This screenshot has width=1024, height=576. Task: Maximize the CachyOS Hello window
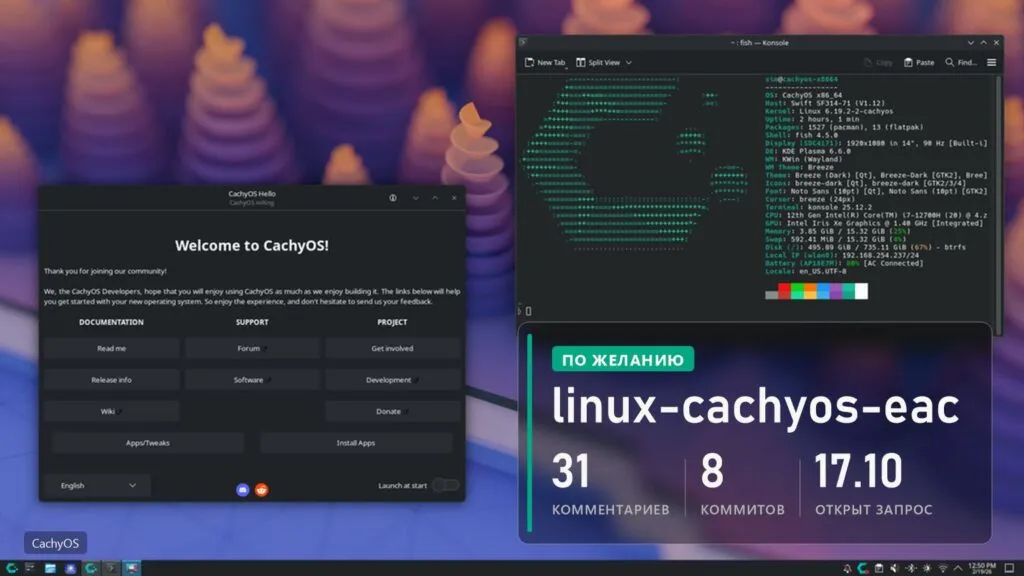coord(435,198)
